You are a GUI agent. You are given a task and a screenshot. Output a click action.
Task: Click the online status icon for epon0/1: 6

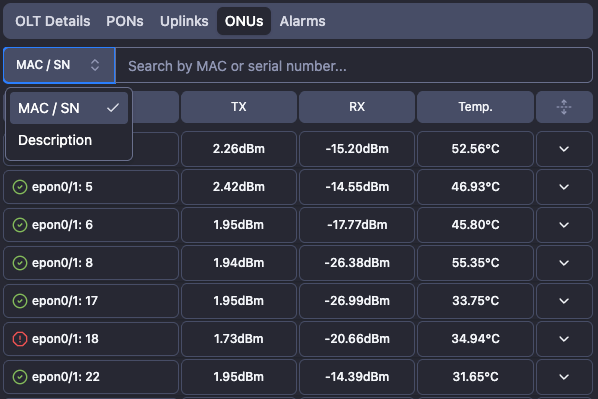pyautogui.click(x=20, y=225)
